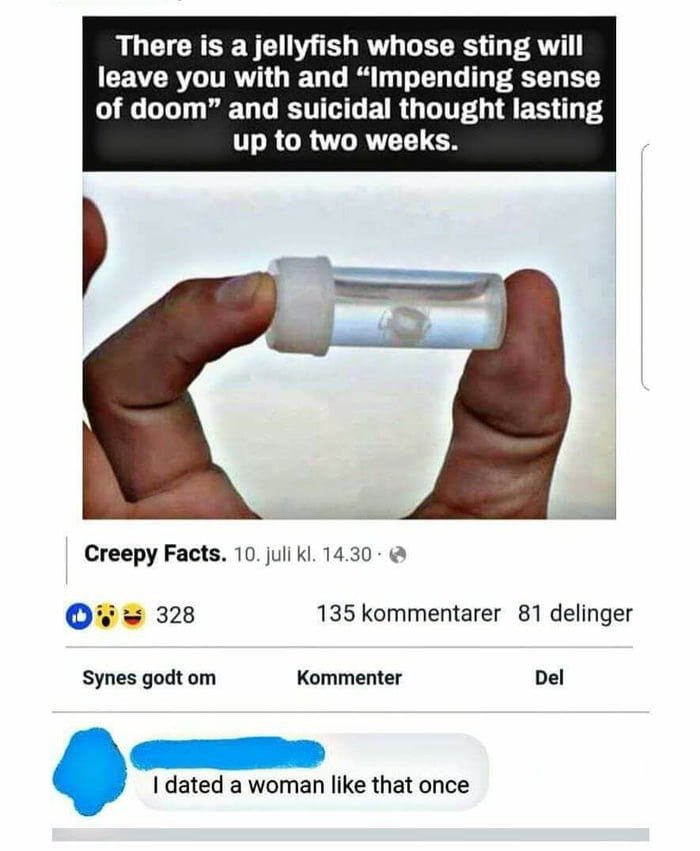Click the Kommenter button

coord(349,677)
